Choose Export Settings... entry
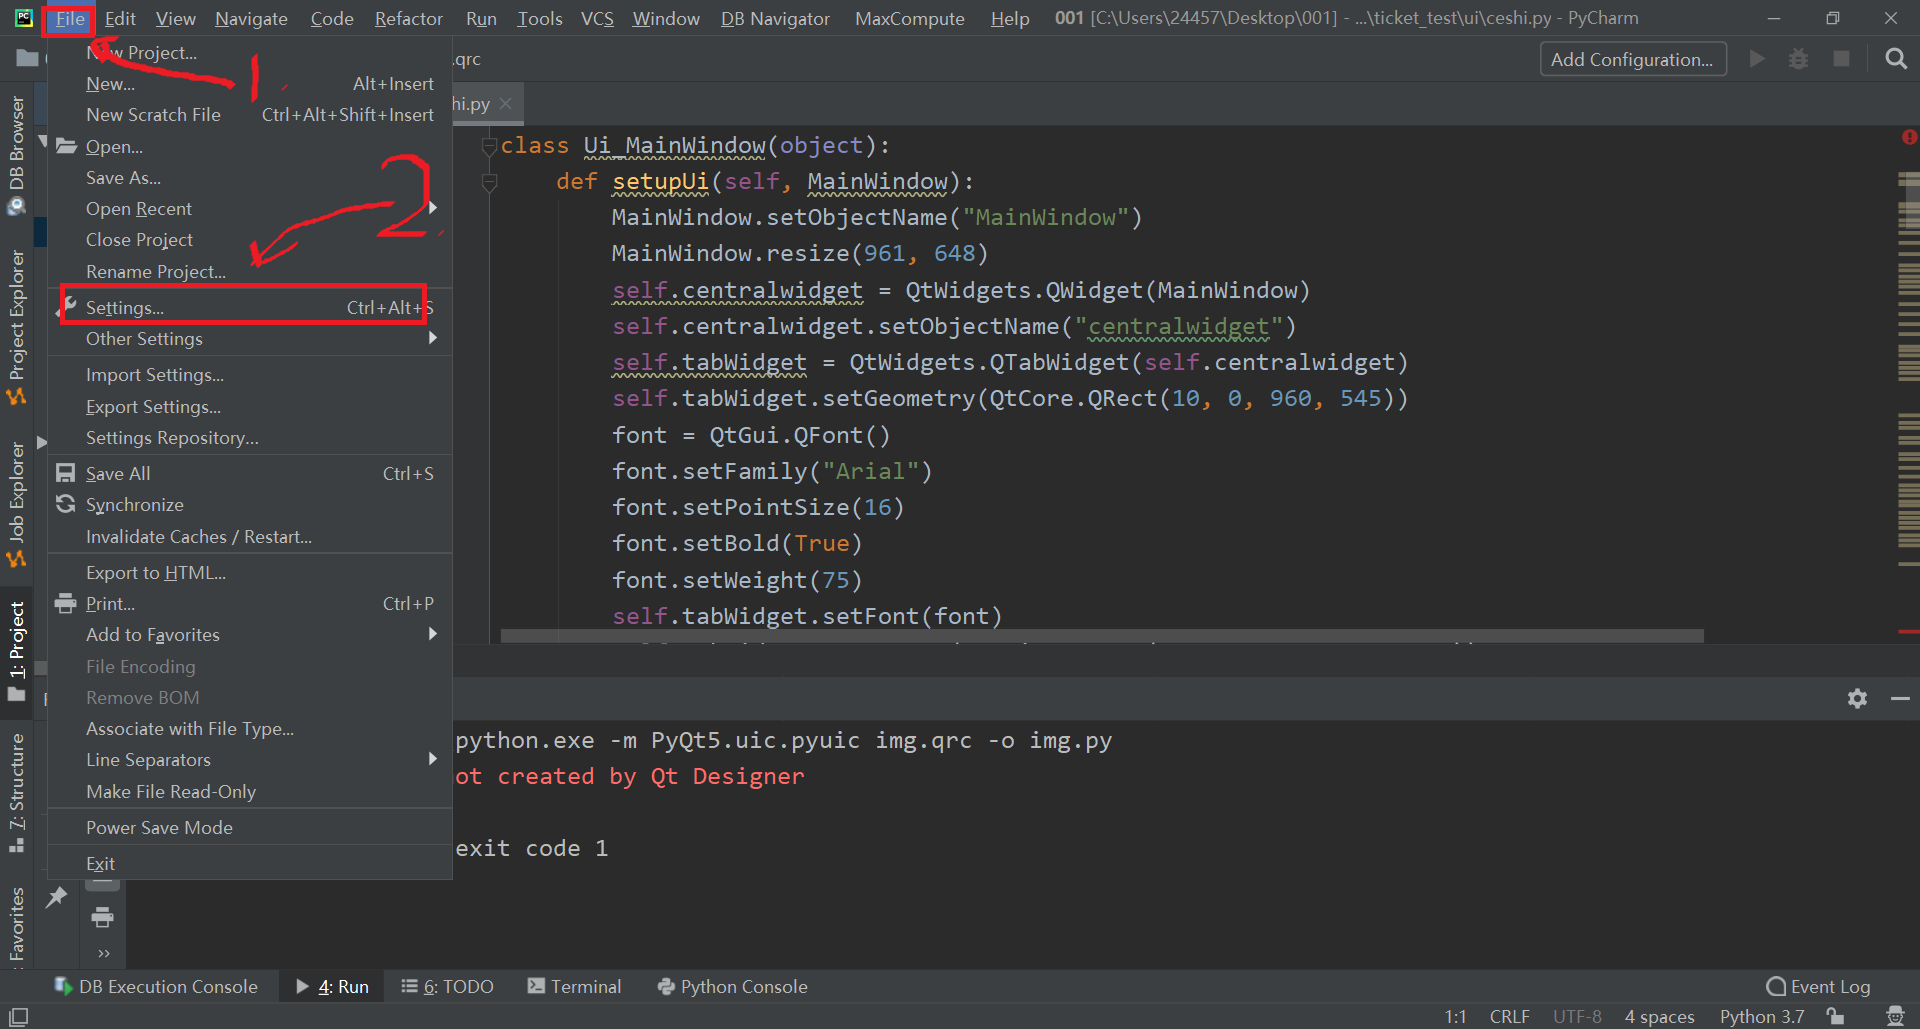 coord(250,407)
